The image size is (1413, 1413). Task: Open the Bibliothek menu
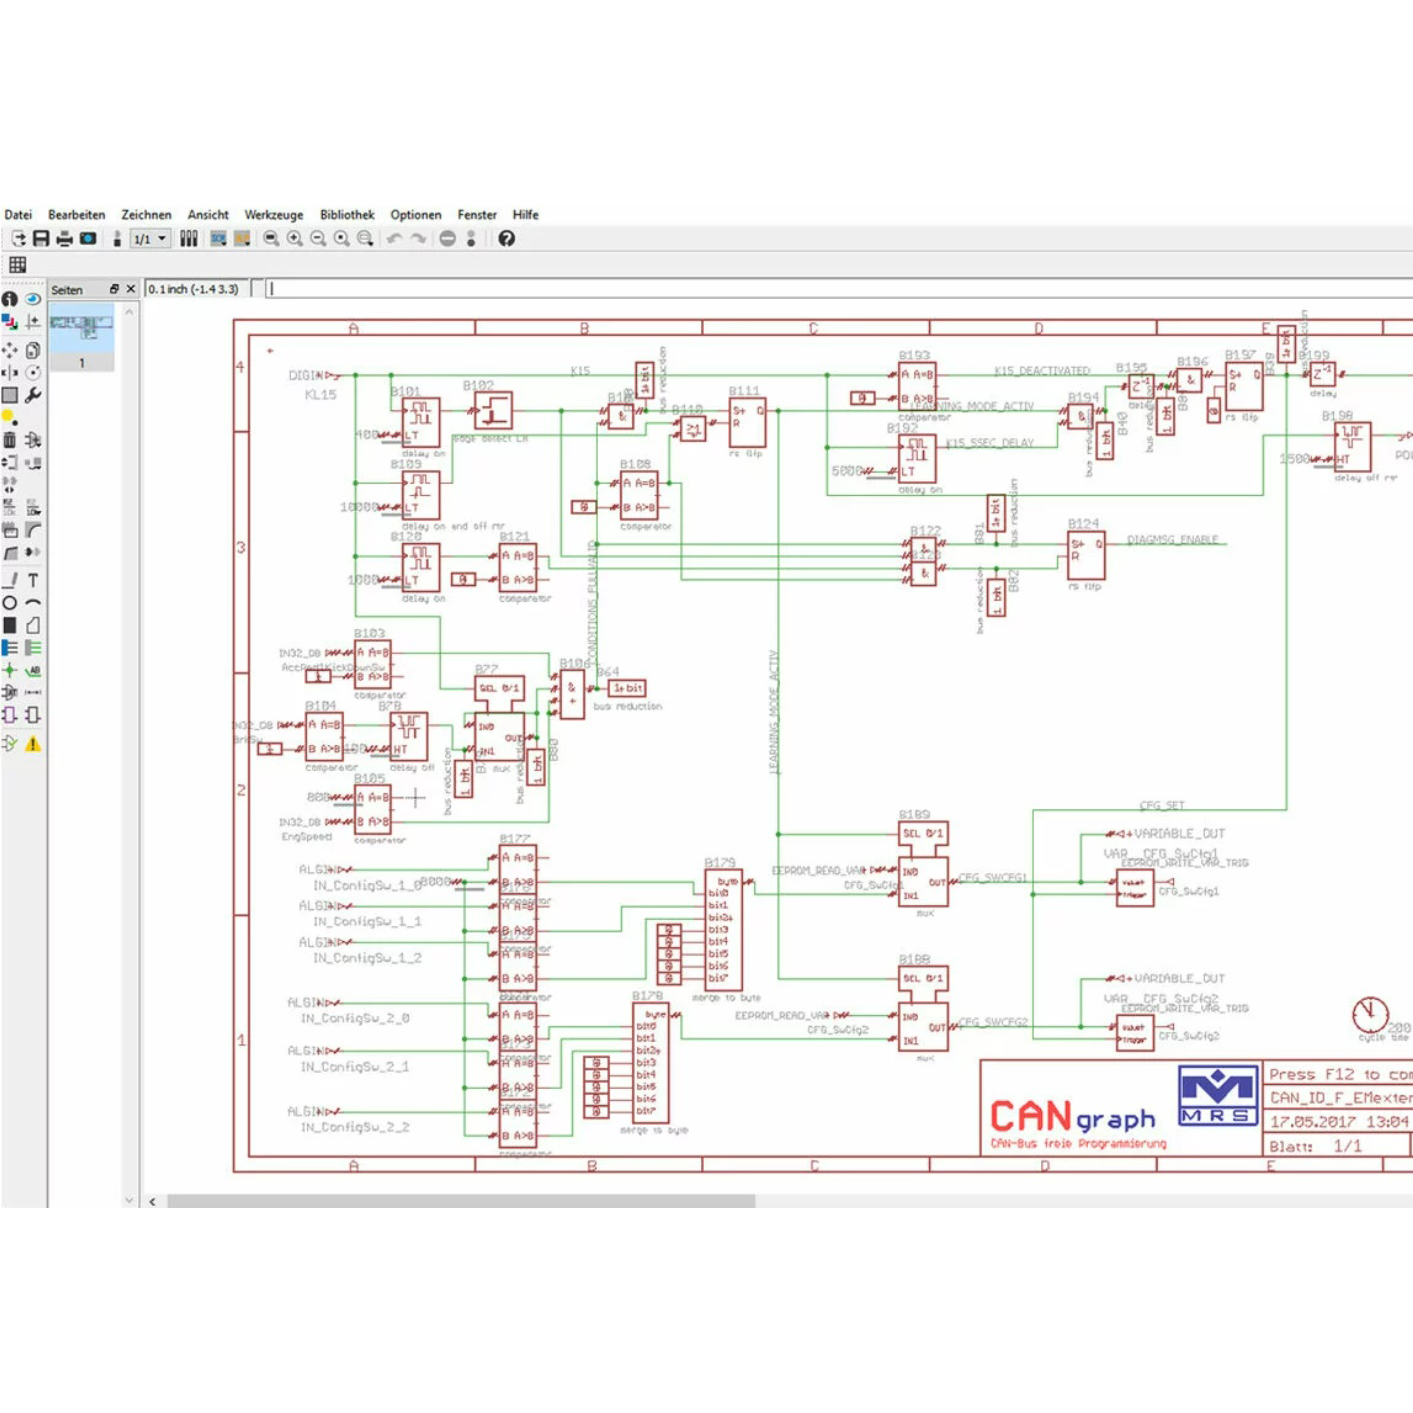point(347,215)
